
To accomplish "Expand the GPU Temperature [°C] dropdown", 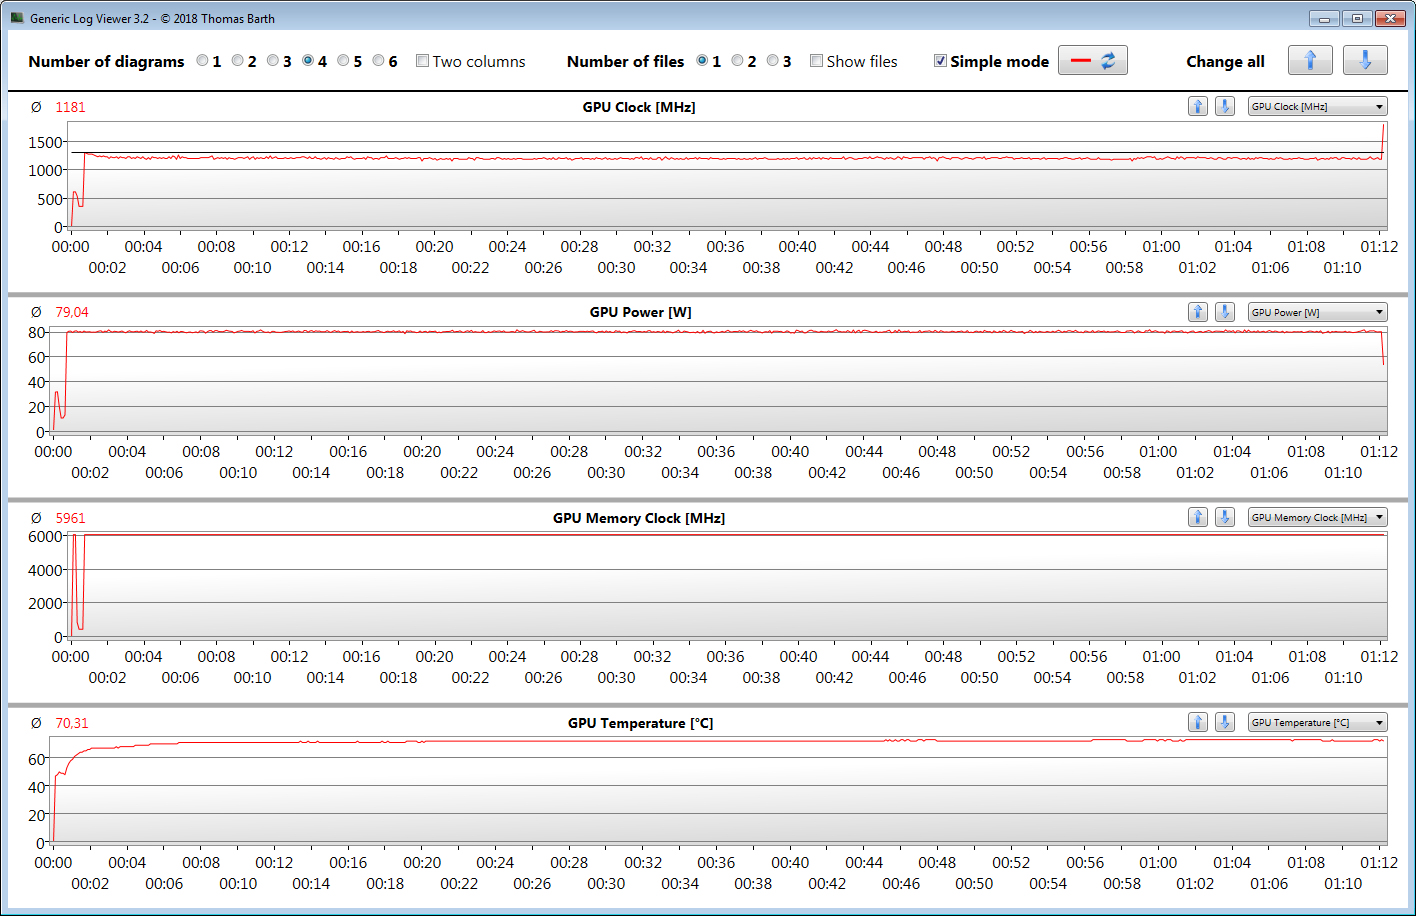I will click(1317, 723).
